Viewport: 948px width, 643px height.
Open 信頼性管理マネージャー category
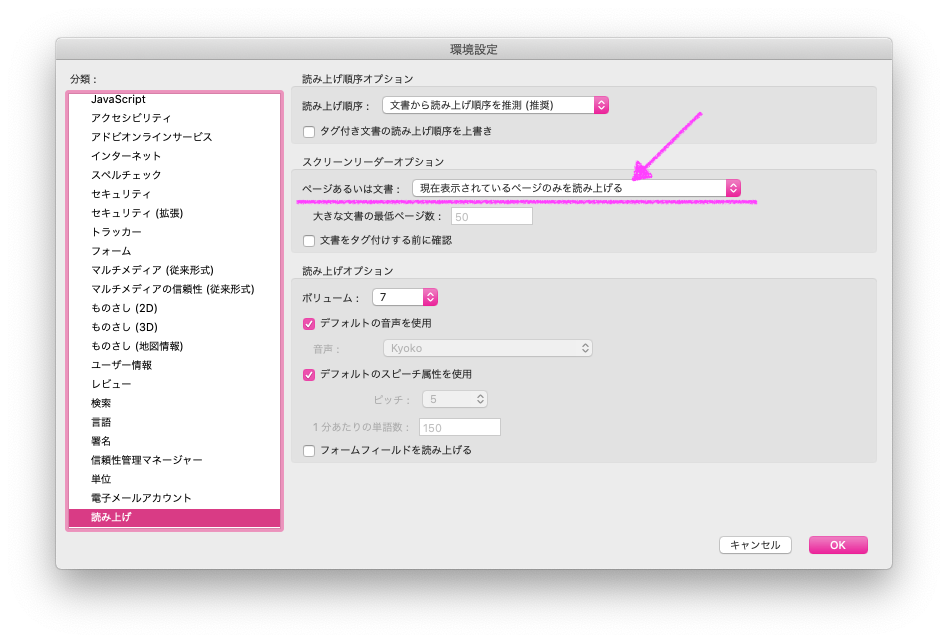click(x=174, y=460)
